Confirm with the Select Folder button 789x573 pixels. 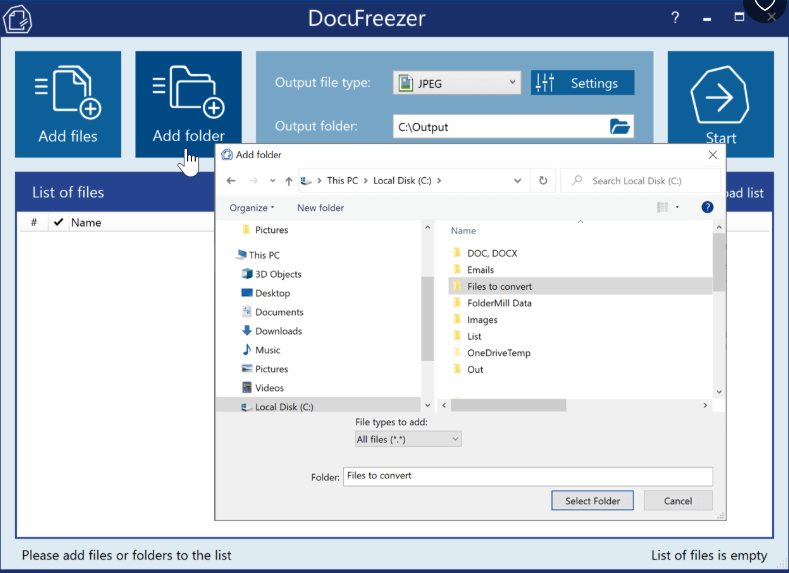(592, 501)
